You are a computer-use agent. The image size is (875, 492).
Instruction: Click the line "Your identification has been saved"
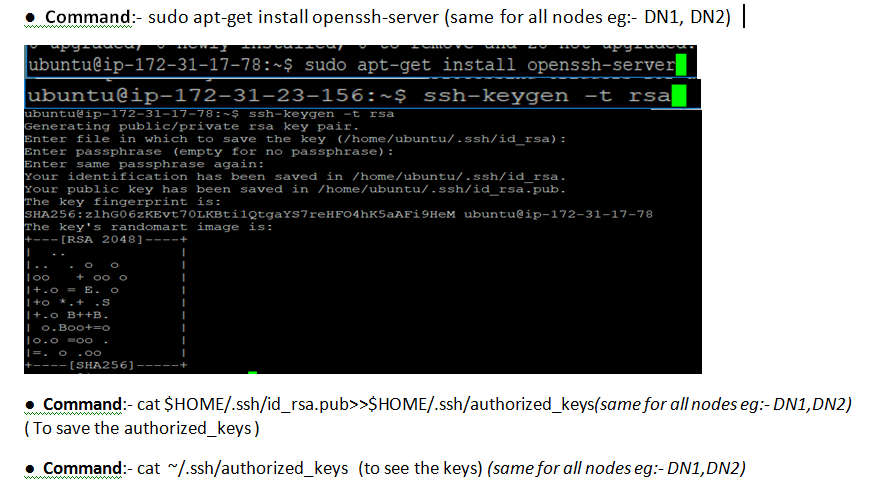[x=295, y=177]
